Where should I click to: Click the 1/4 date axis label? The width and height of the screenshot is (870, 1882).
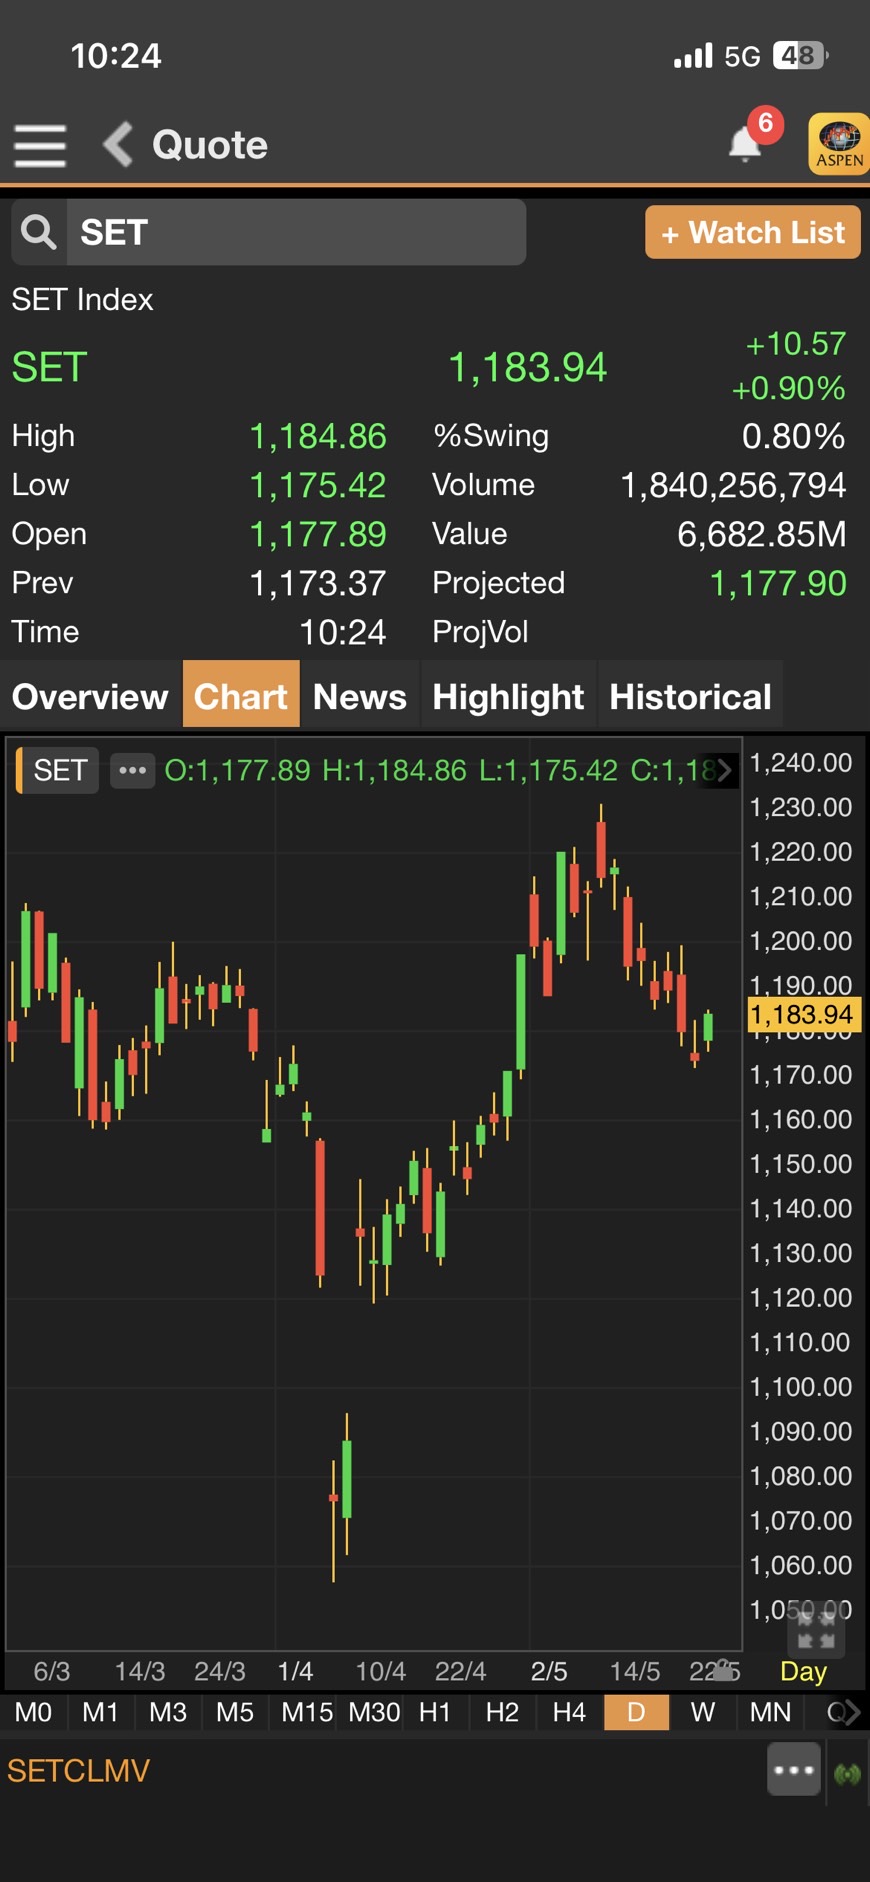295,1671
